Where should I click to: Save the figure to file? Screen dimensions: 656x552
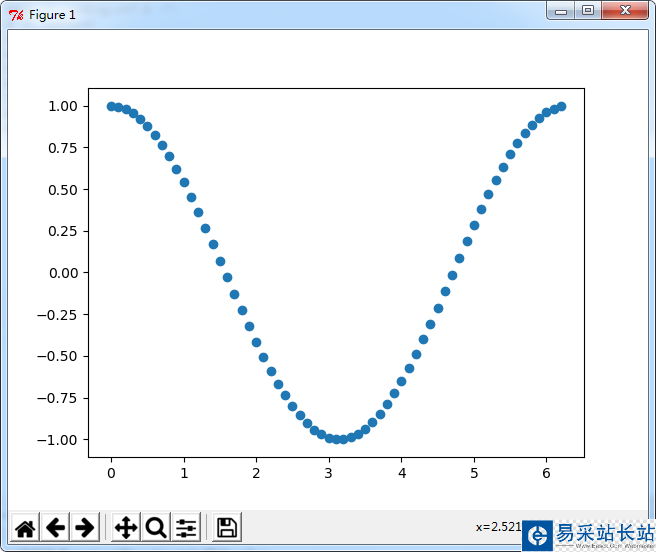227,527
